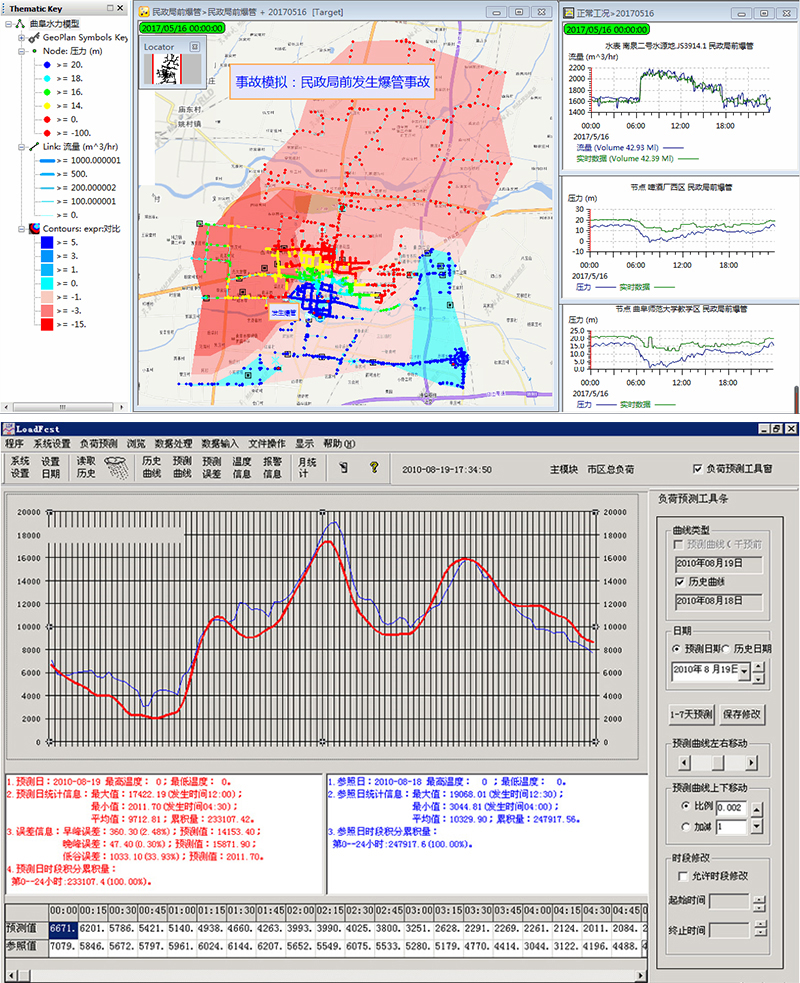
Task: Toggle the 历史曲线 checkbox
Action: tap(681, 581)
